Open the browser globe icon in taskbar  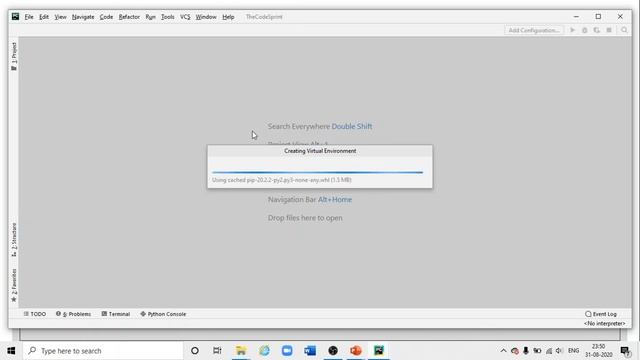pyautogui.click(x=264, y=351)
